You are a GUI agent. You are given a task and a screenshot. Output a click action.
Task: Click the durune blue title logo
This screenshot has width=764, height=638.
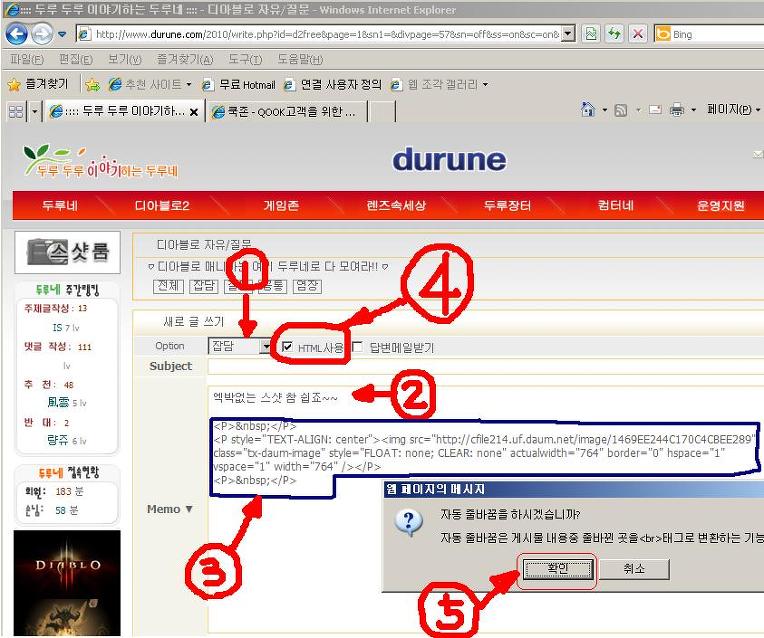pos(449,159)
